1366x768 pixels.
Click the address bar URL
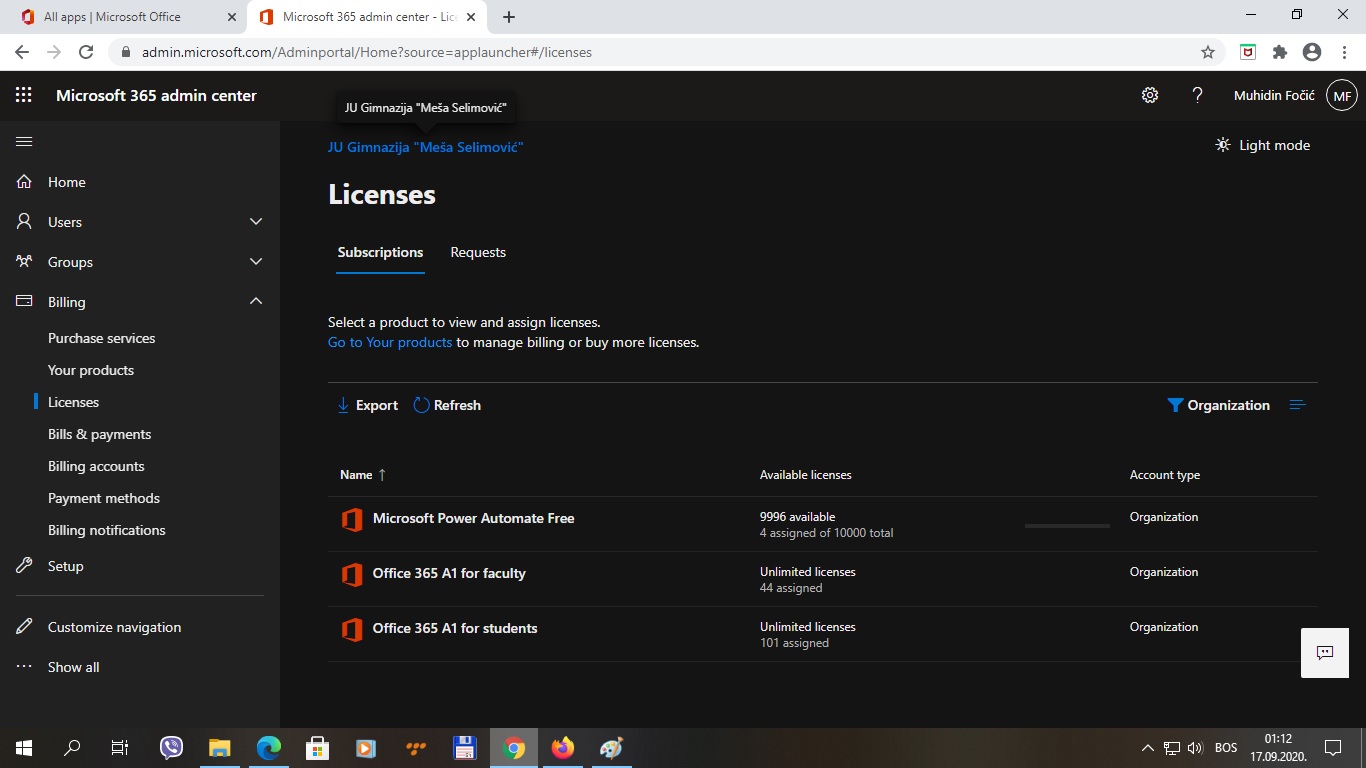(367, 52)
